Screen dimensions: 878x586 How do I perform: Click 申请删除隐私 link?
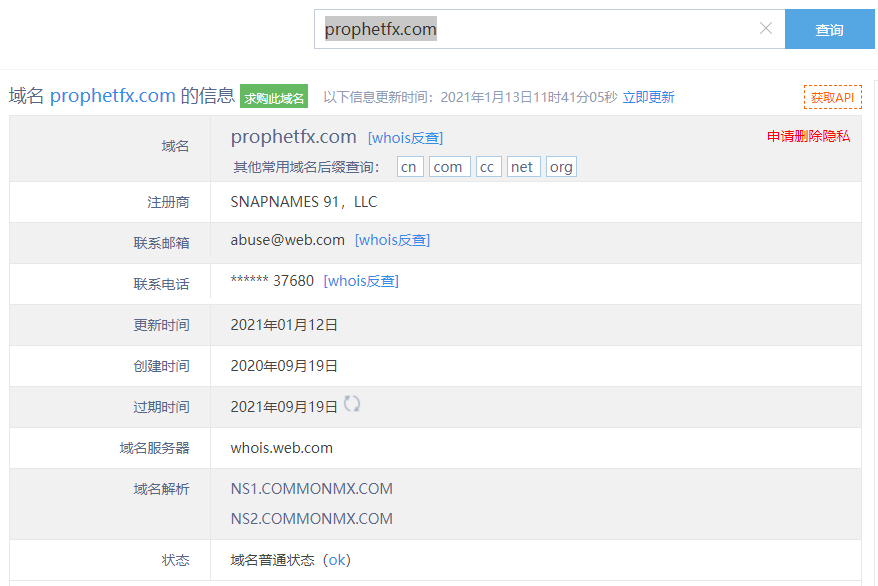pyautogui.click(x=808, y=136)
